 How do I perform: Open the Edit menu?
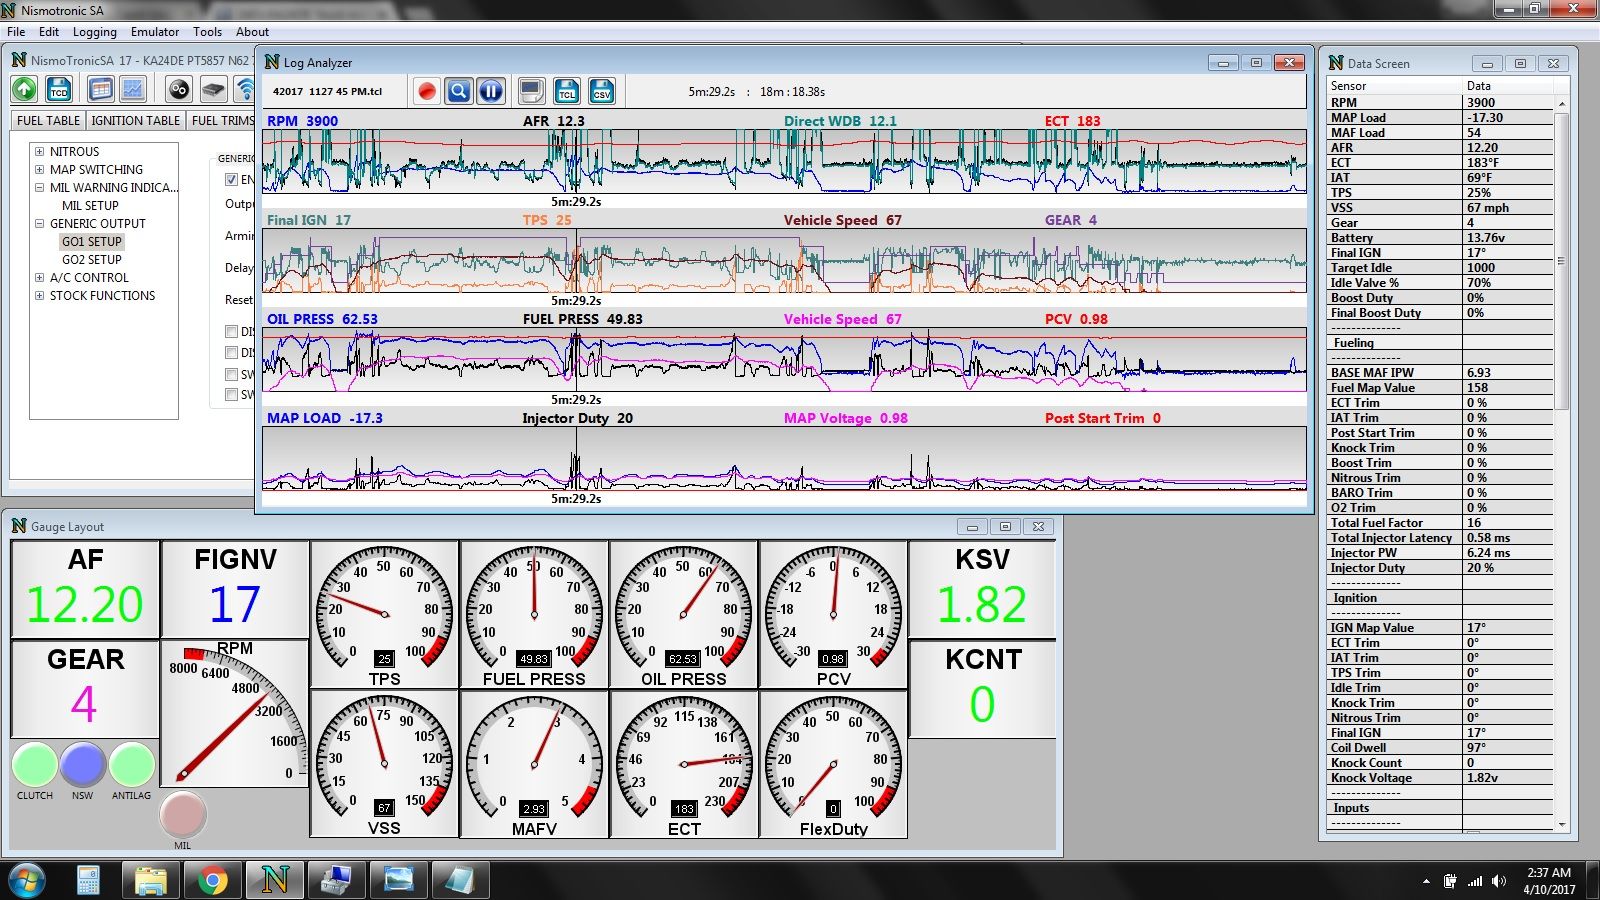tap(49, 32)
